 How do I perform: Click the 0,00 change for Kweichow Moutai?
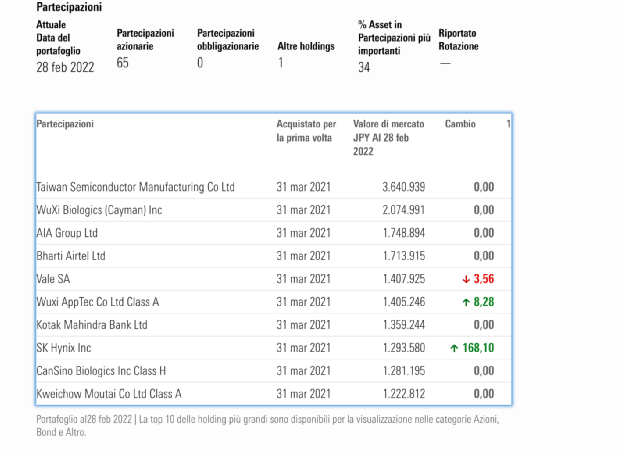(484, 394)
